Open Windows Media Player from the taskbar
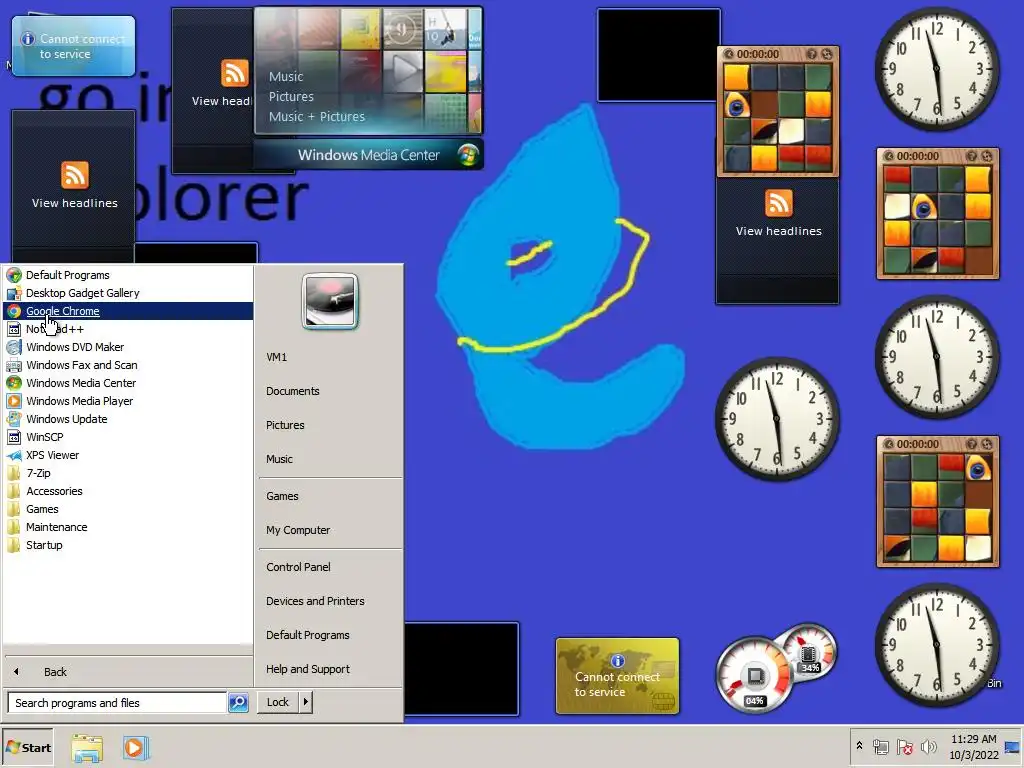The height and width of the screenshot is (768, 1024). point(136,748)
